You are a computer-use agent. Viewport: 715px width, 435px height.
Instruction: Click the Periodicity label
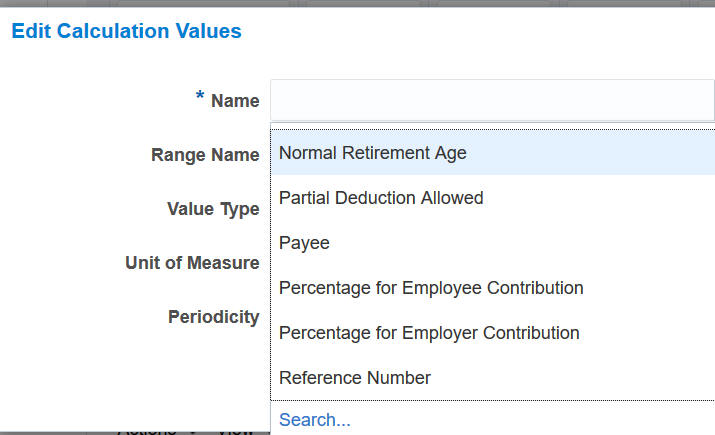213,317
